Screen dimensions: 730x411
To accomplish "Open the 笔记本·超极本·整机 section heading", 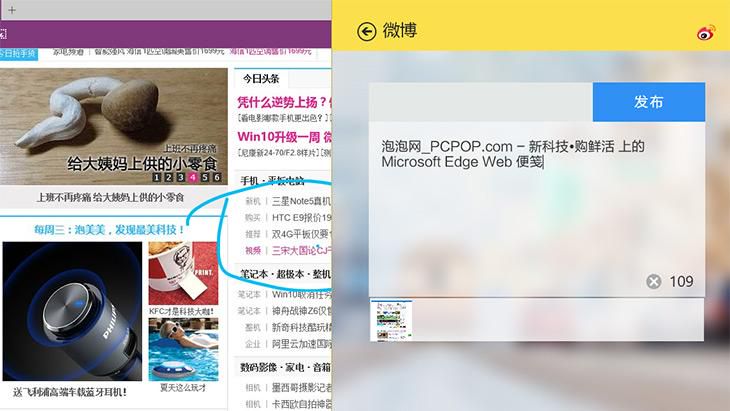I will click(x=285, y=274).
